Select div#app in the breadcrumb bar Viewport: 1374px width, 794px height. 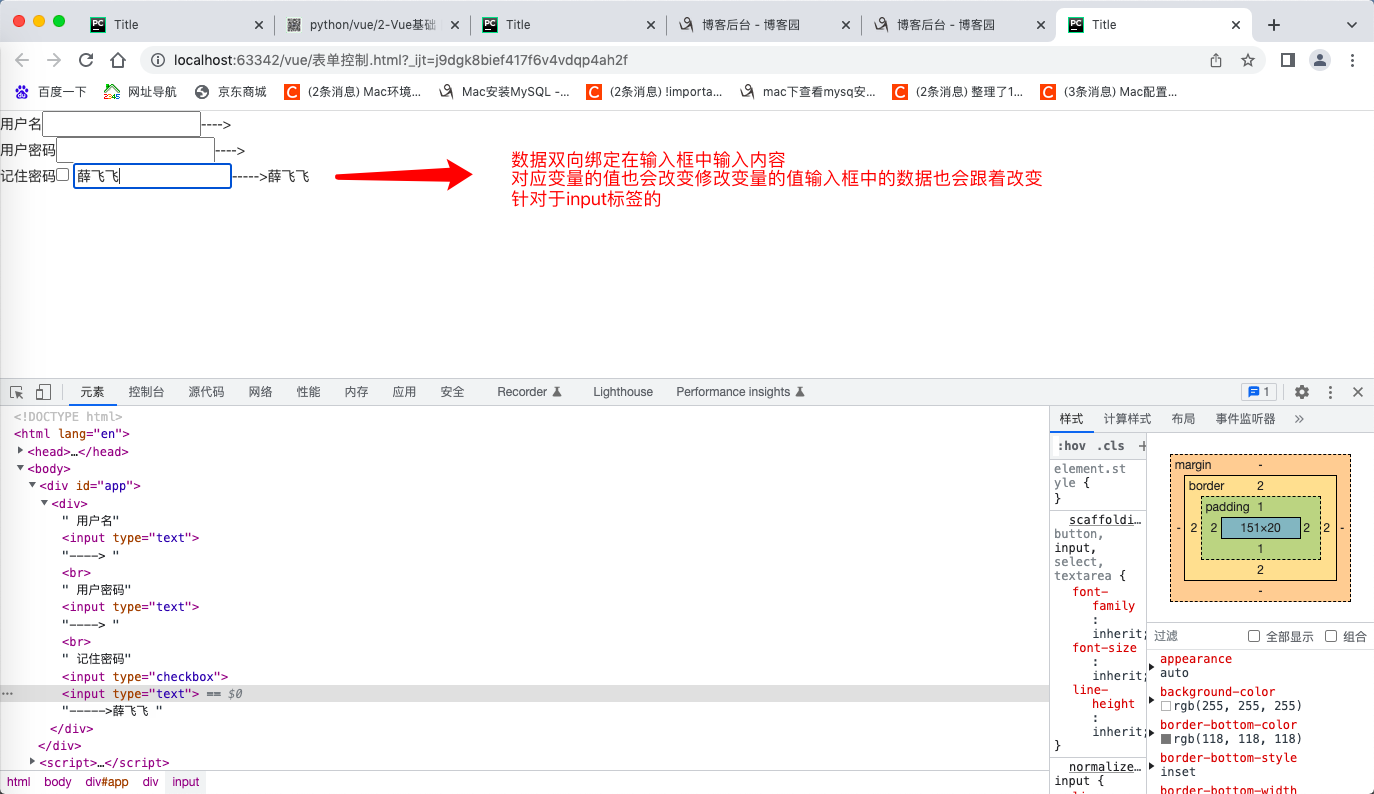click(107, 782)
